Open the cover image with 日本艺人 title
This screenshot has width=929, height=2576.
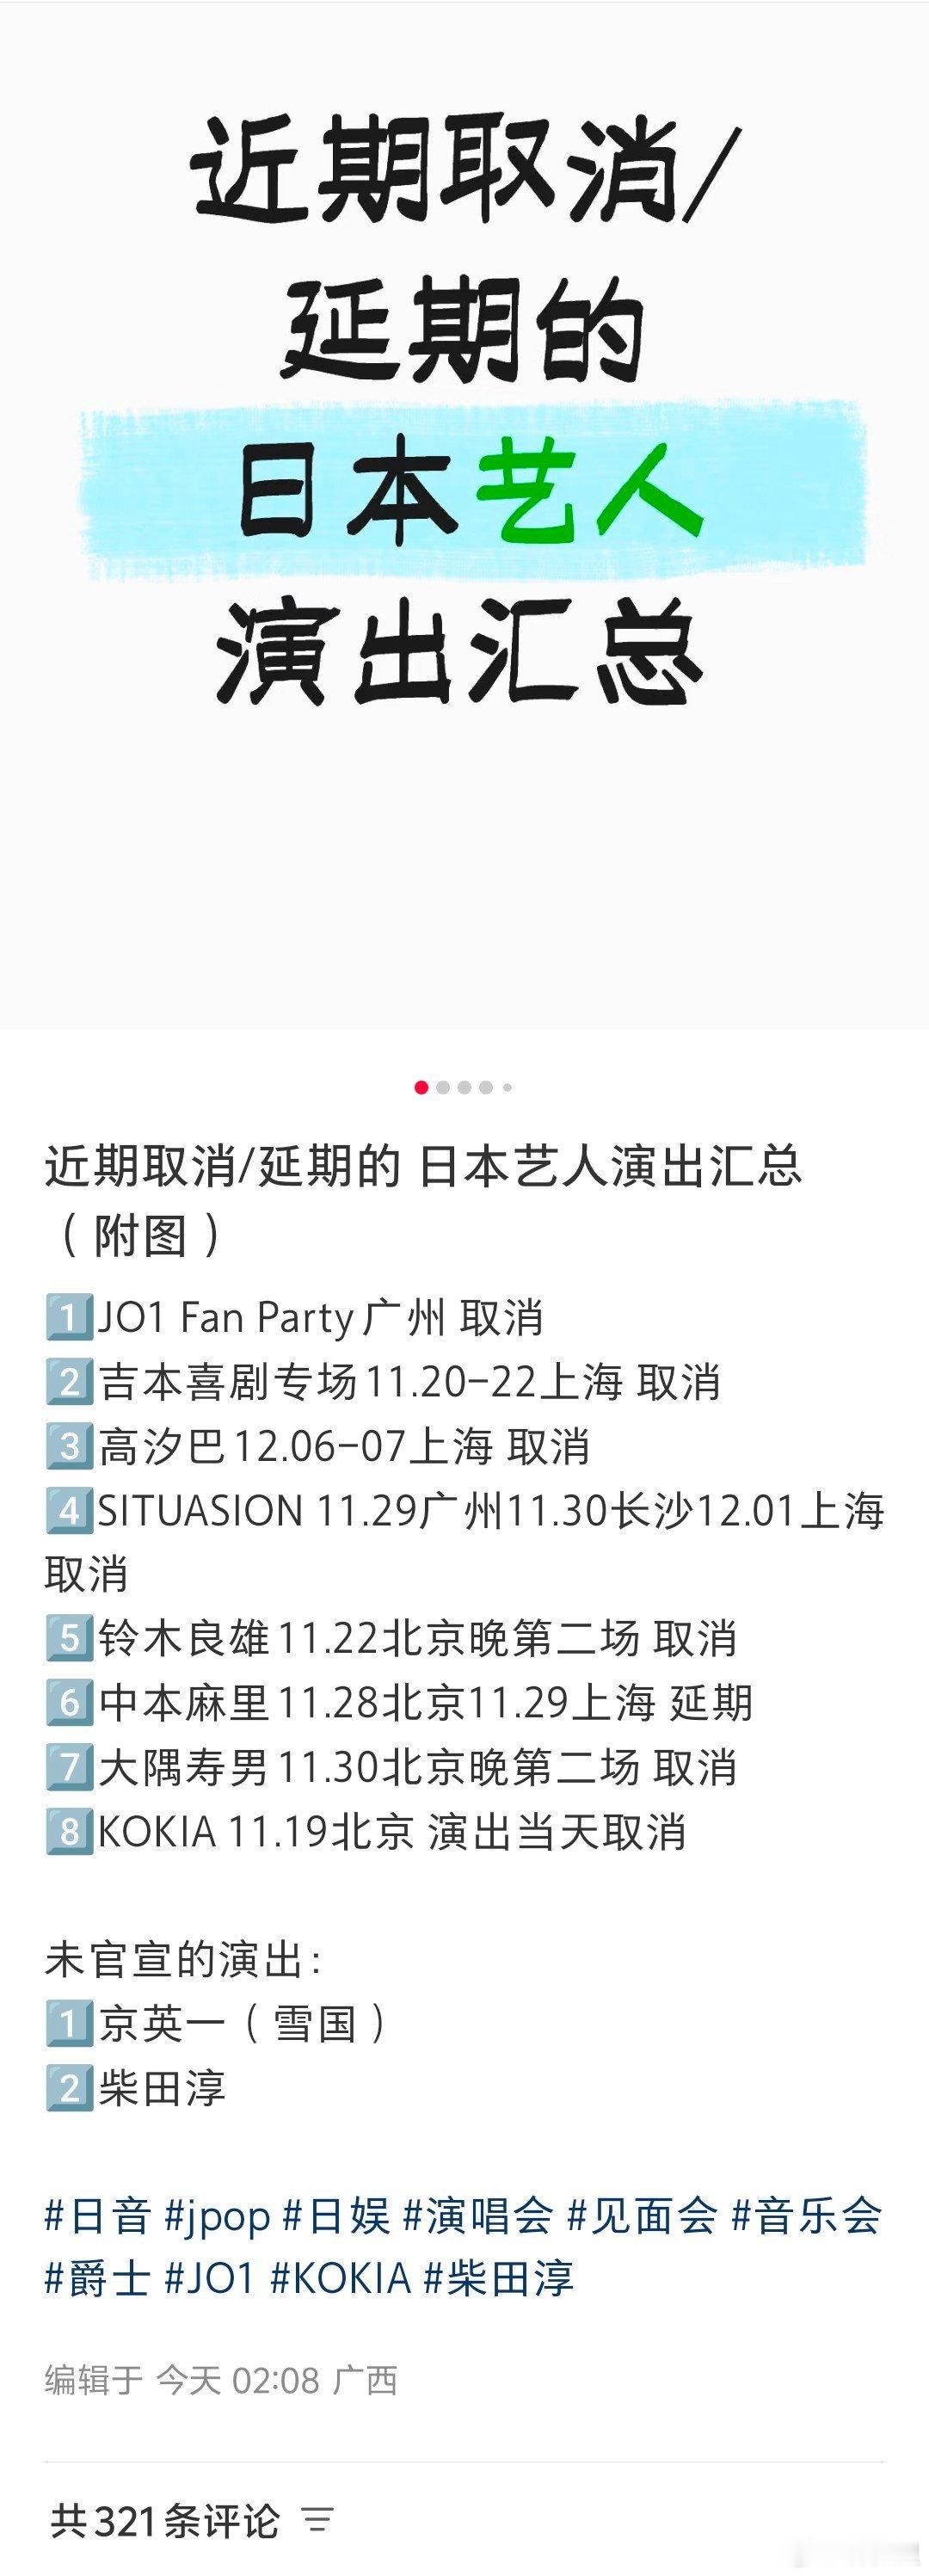pos(464,515)
